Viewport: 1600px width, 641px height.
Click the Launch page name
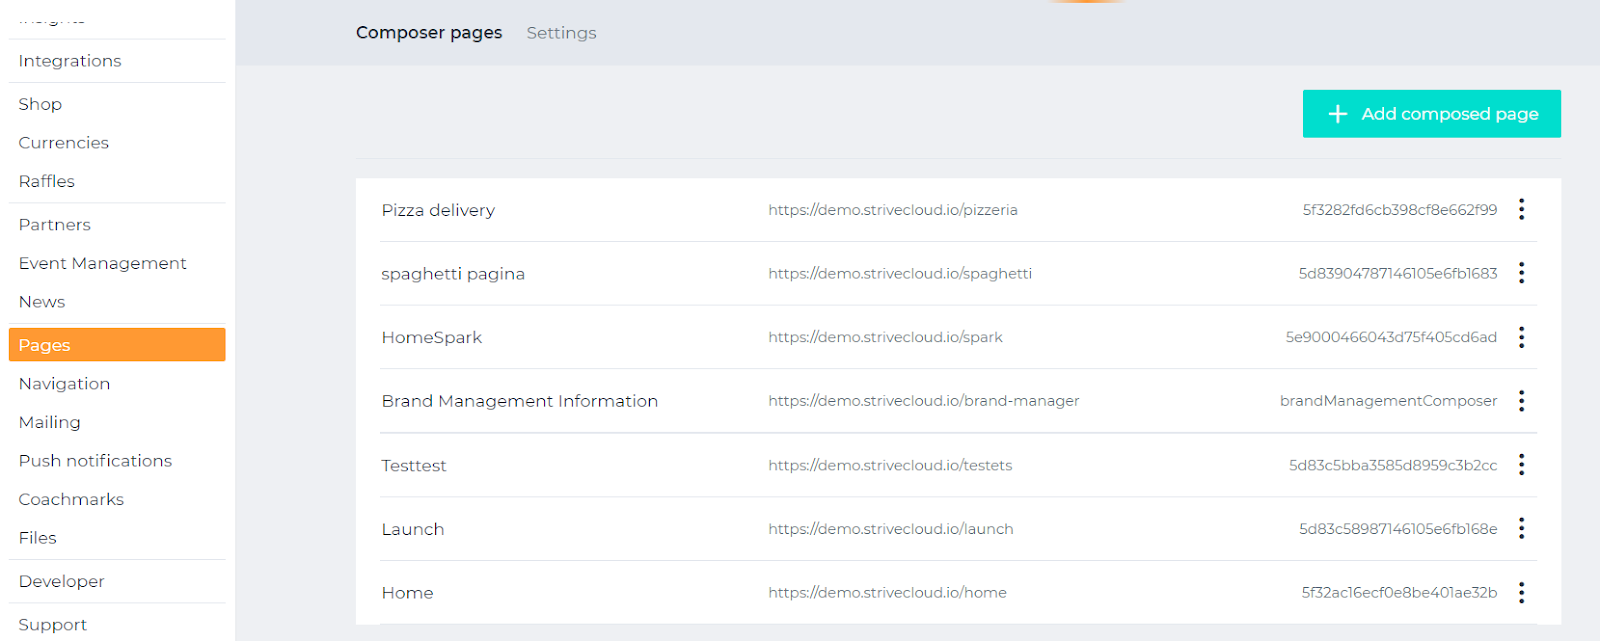(412, 529)
